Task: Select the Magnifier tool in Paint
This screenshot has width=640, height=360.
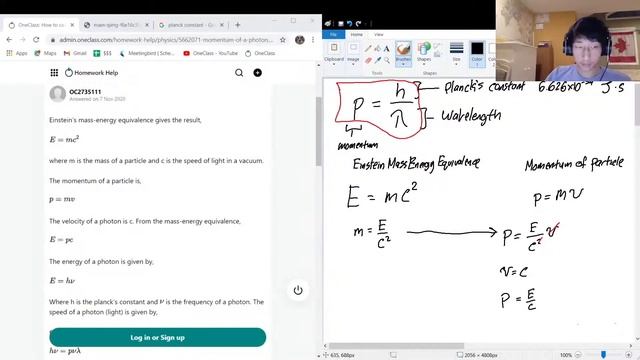Action: 386,60
